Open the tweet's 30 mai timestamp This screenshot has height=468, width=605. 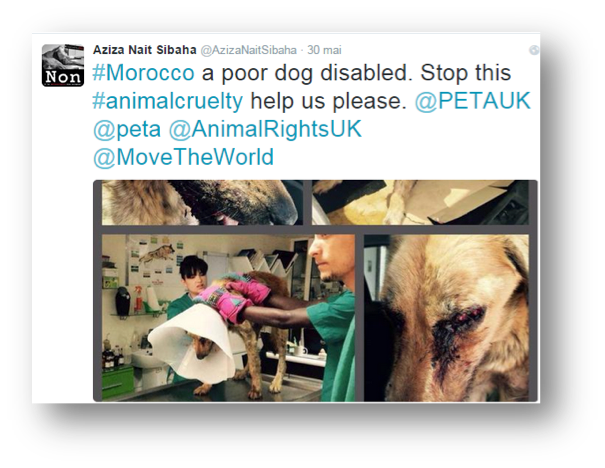tap(324, 50)
